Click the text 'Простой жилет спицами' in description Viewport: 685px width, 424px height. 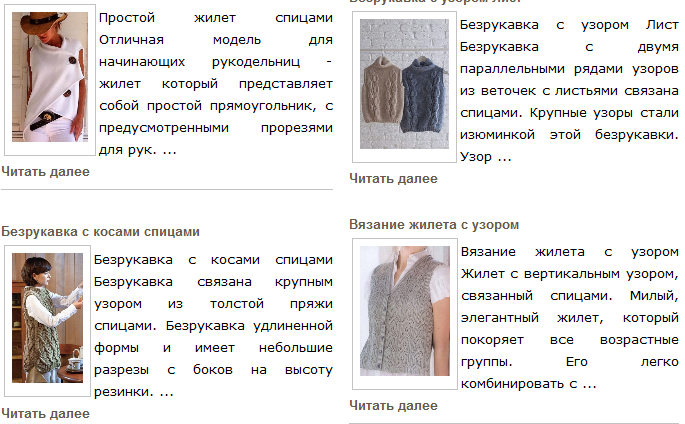tap(216, 18)
